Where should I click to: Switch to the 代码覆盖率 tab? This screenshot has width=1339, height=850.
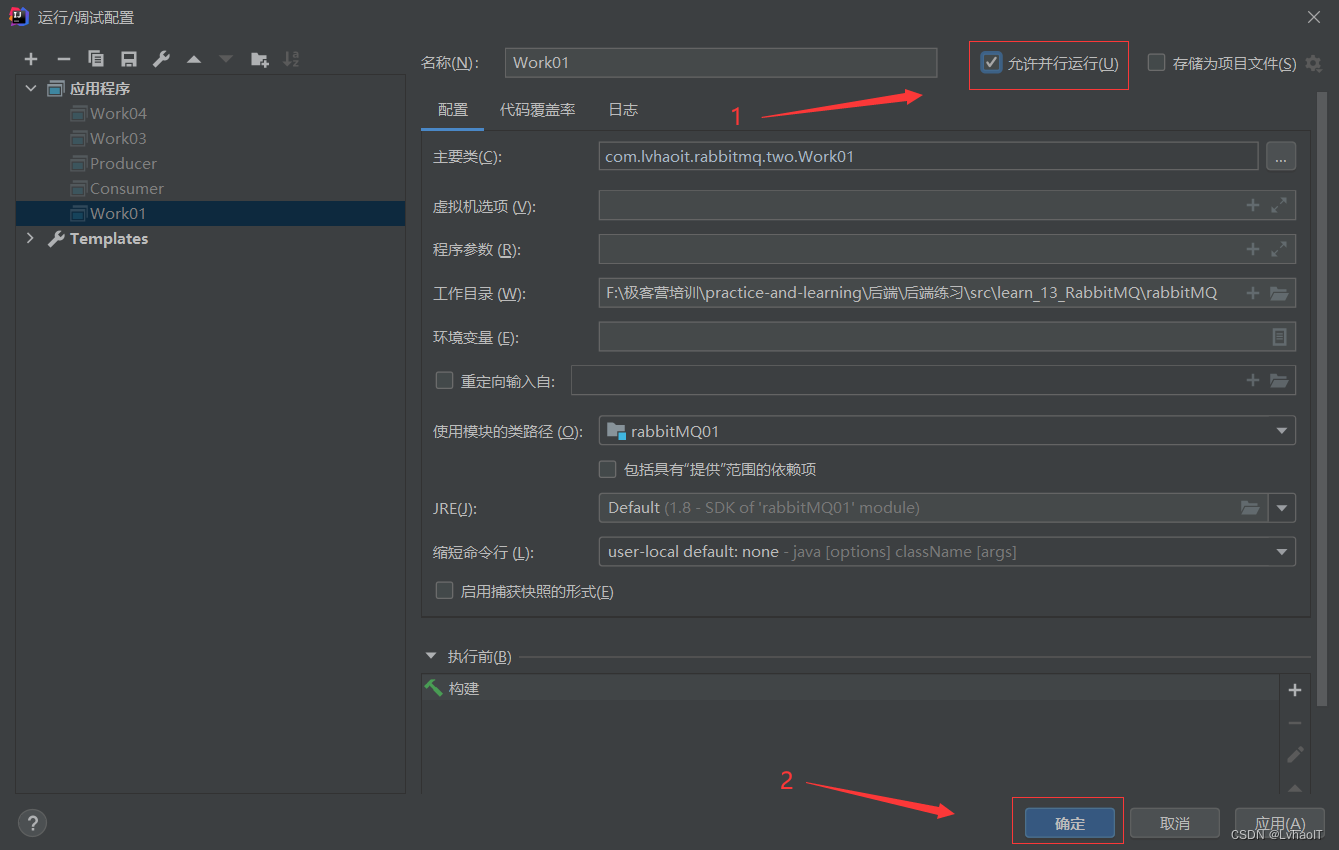[538, 110]
